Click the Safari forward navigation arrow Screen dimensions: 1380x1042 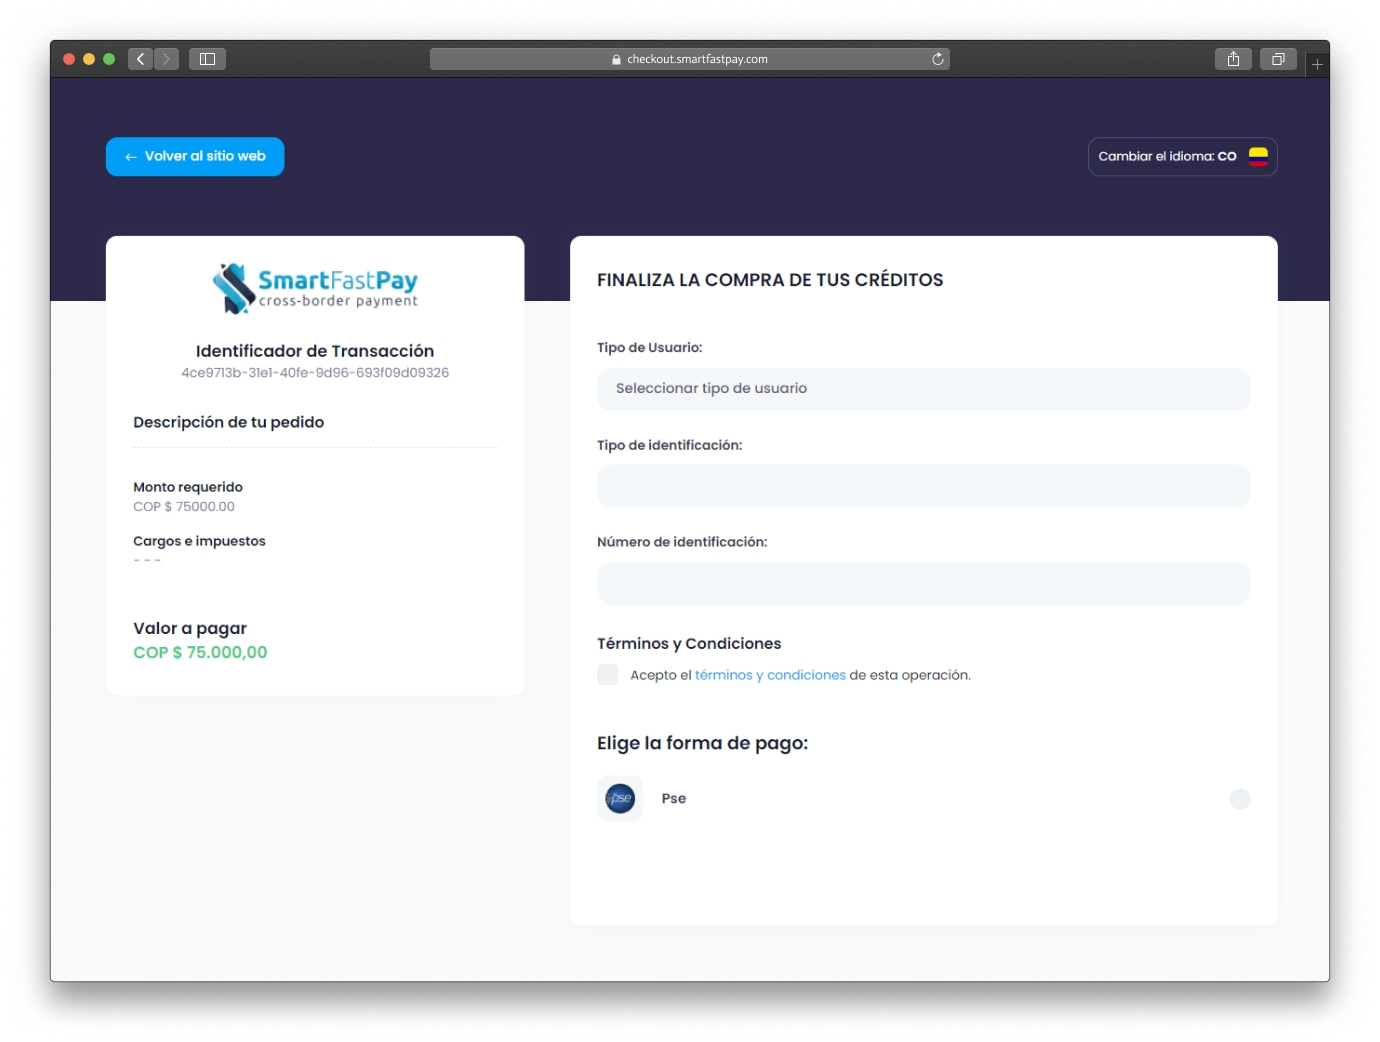167,59
